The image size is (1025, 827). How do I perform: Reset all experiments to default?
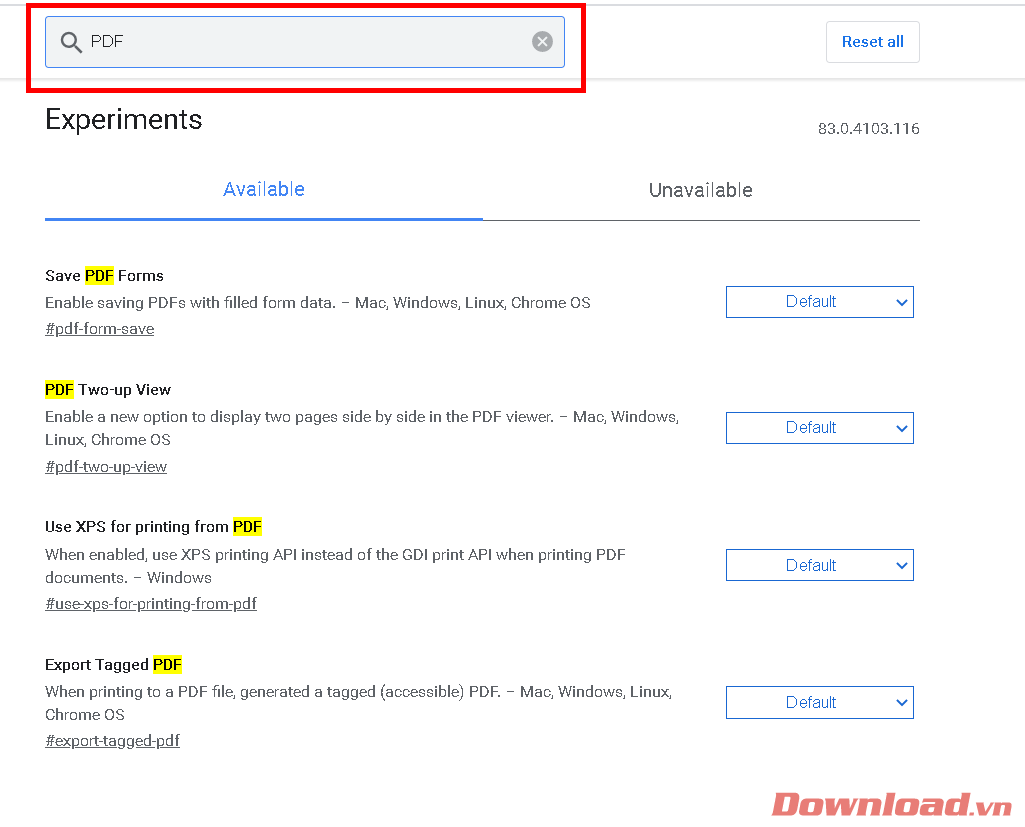872,42
